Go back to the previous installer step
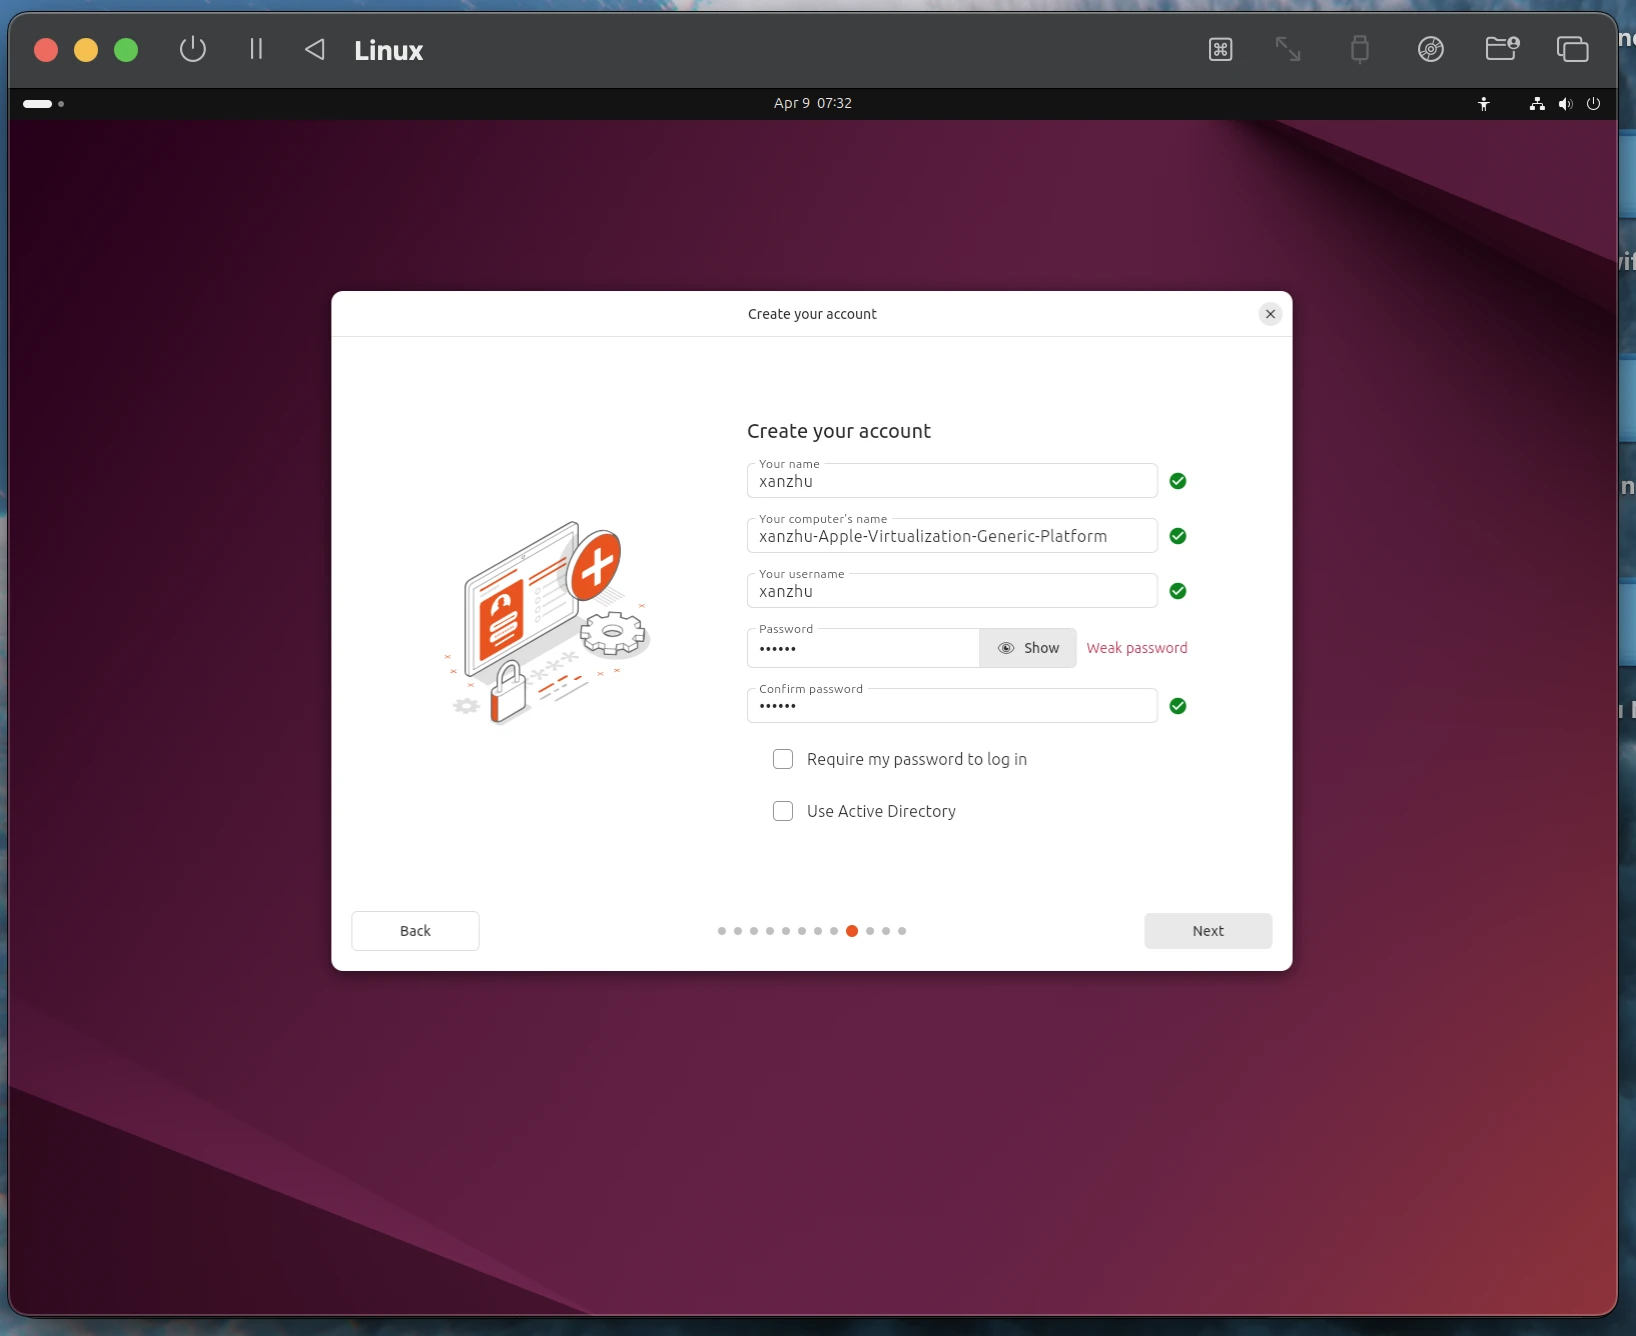Viewport: 1636px width, 1336px height. 415,931
